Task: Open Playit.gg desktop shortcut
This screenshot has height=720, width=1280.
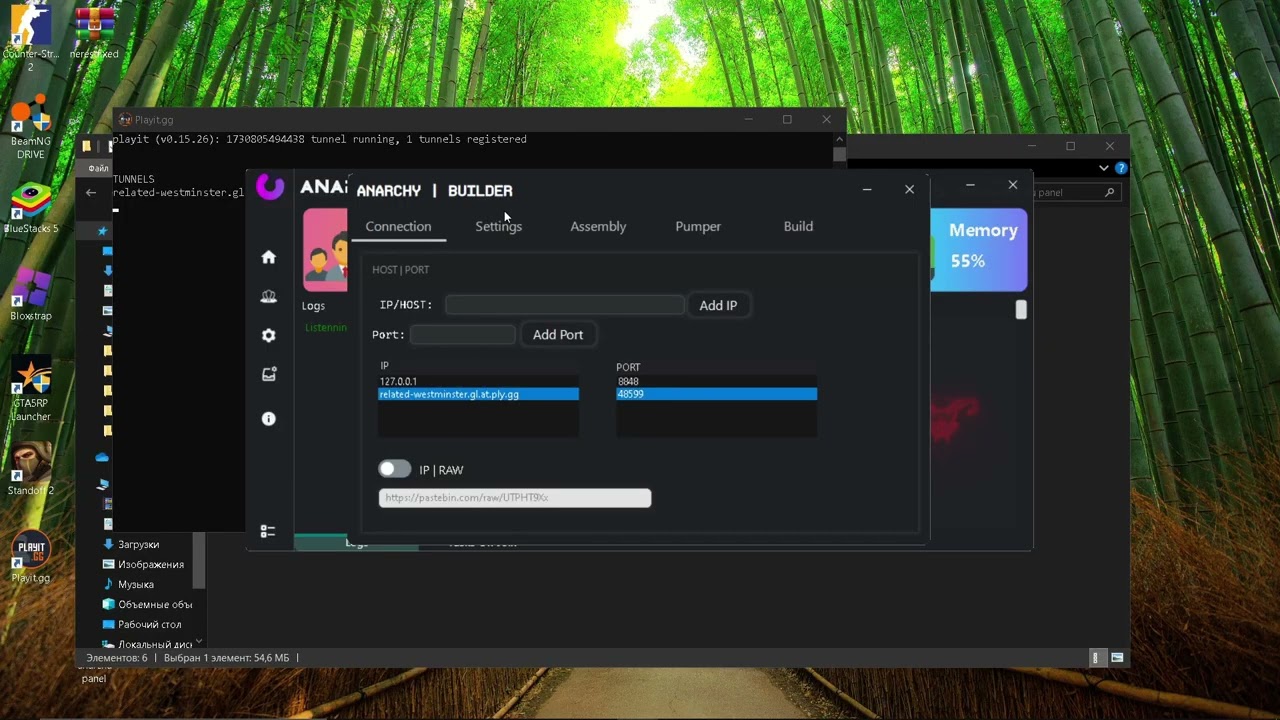Action: tap(30, 556)
